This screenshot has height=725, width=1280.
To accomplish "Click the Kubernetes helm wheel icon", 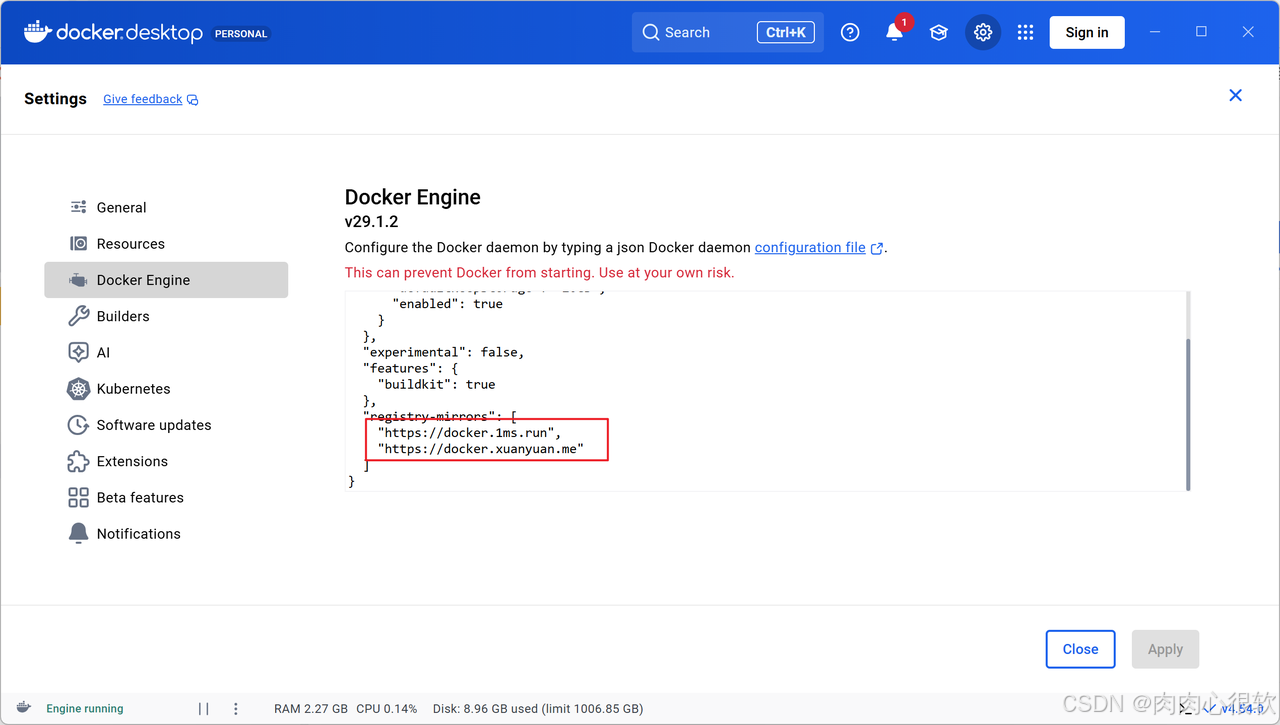I will click(x=78, y=389).
